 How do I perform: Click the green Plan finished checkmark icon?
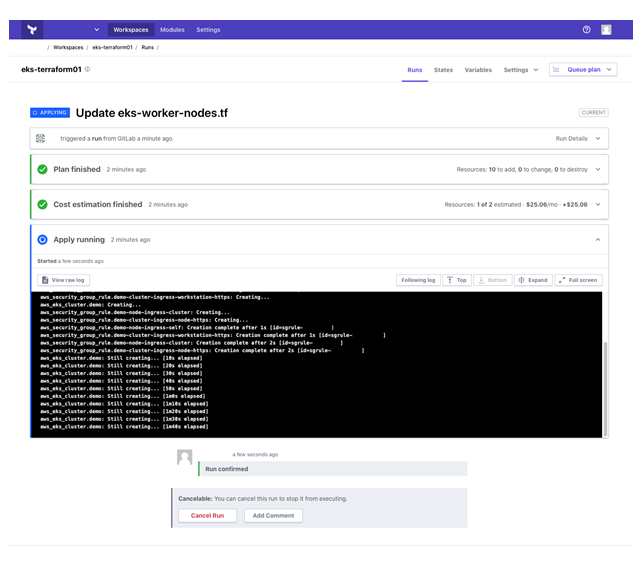pos(42,170)
